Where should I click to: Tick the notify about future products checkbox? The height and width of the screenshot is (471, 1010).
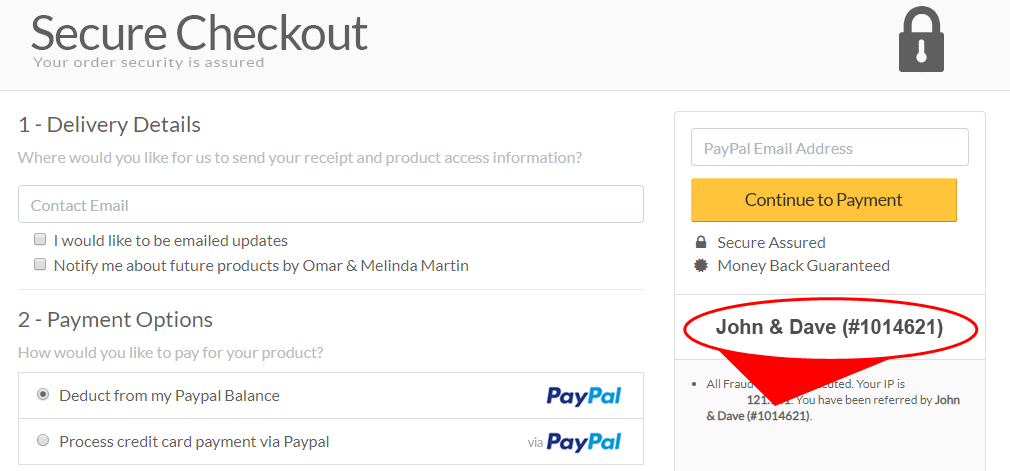click(x=40, y=265)
